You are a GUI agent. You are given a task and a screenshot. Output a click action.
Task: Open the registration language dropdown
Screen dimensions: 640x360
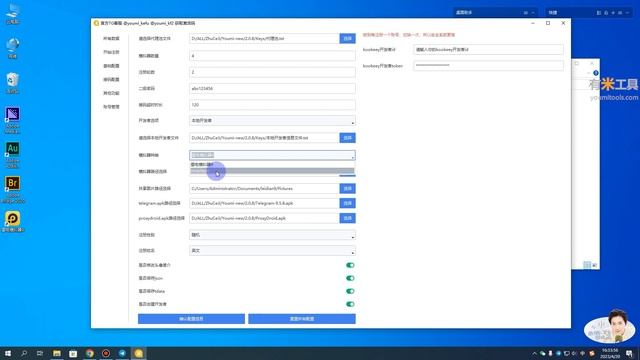point(272,251)
